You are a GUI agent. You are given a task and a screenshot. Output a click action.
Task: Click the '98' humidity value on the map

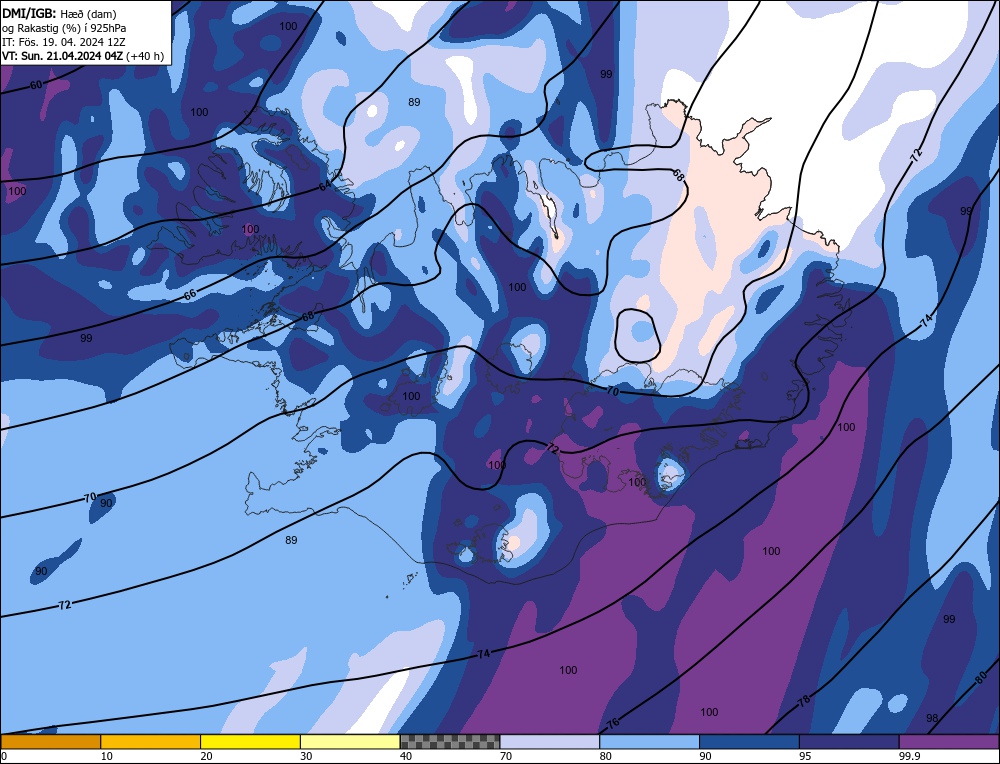[x=932, y=718]
